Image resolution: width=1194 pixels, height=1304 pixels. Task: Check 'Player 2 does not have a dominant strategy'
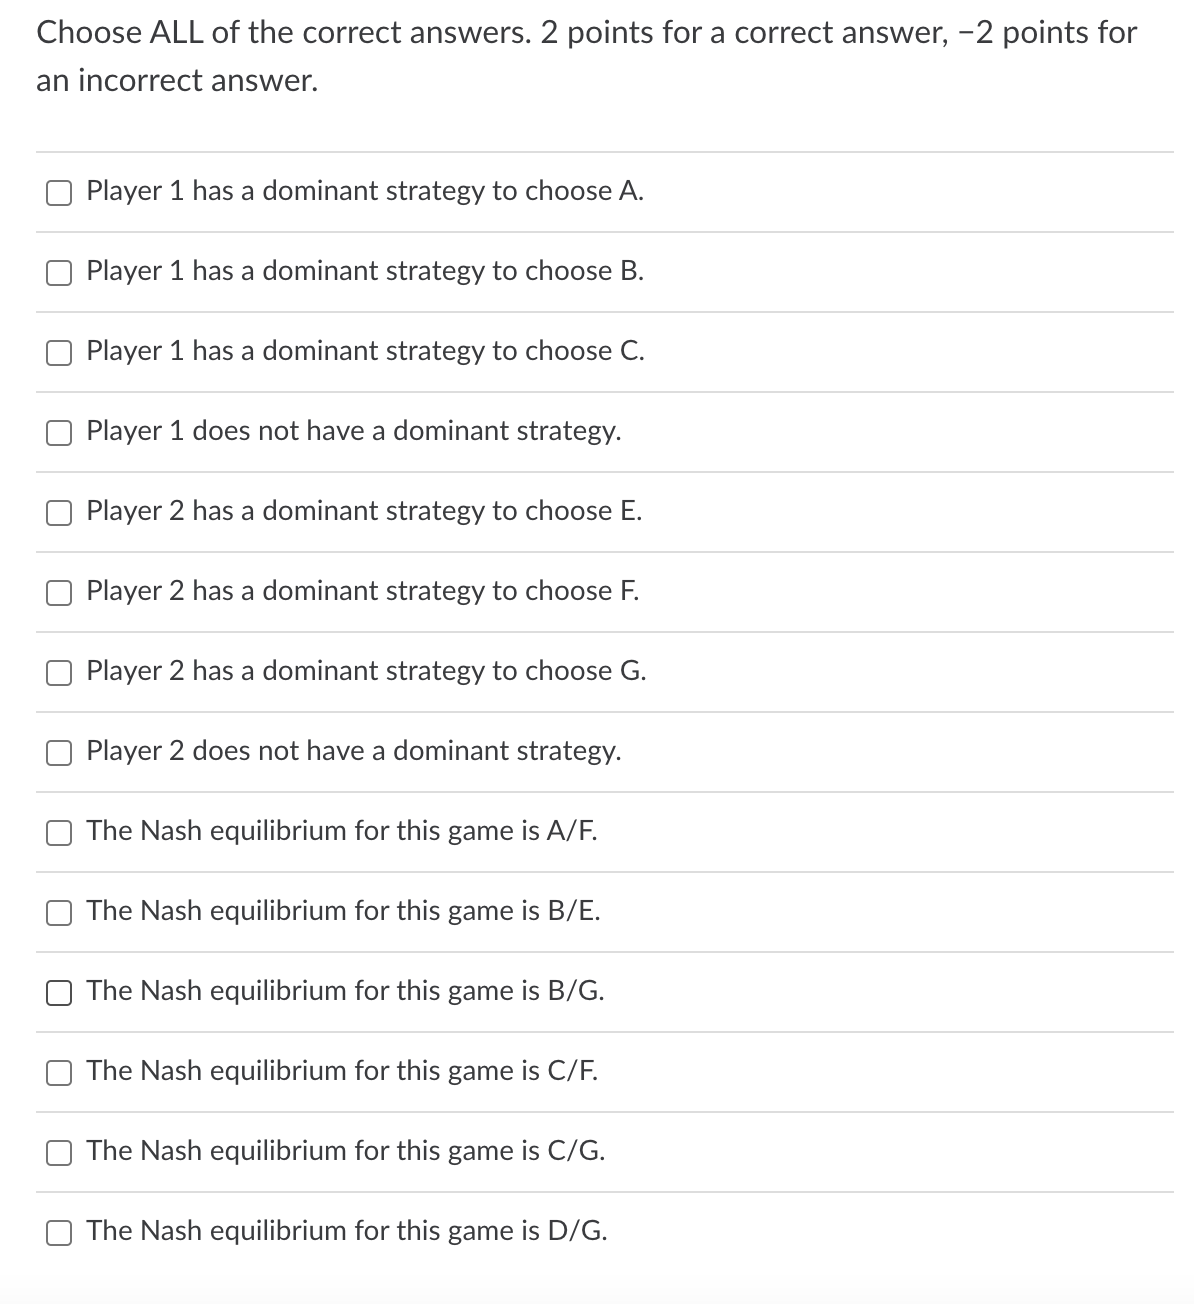click(x=59, y=753)
